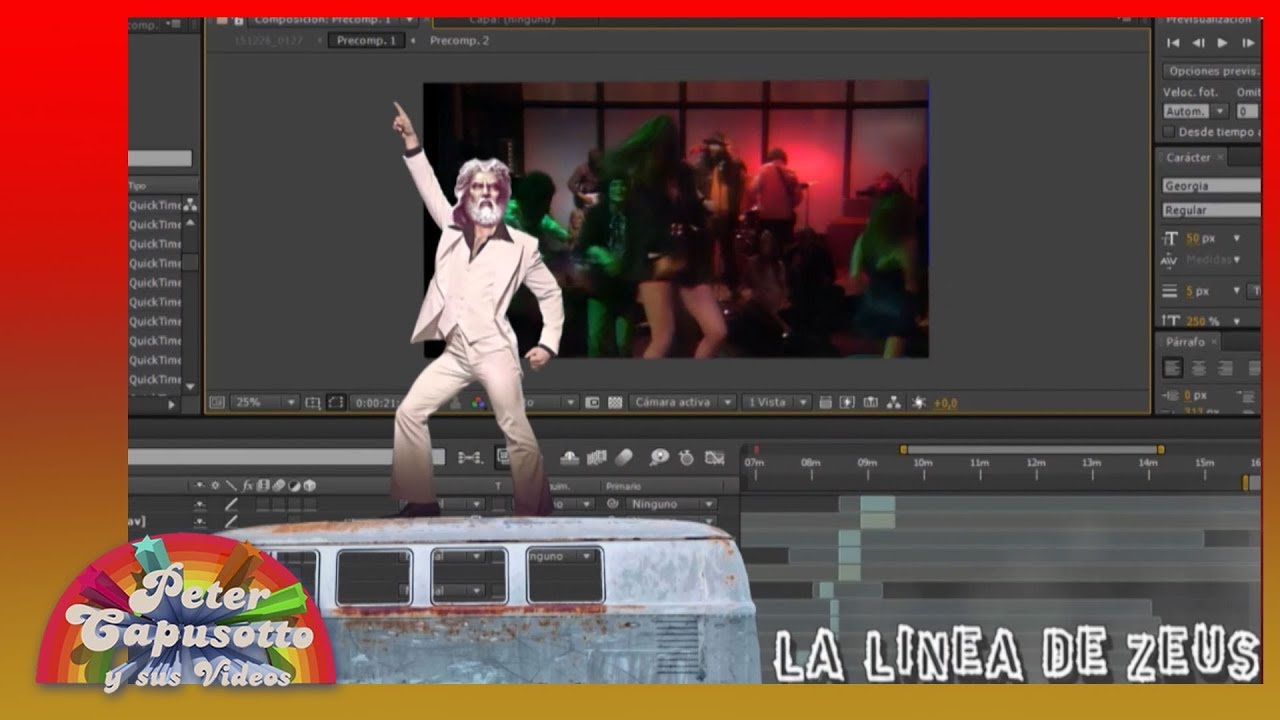Enable the Desde tiempo actual checkbox
The image size is (1280, 720).
[1168, 132]
